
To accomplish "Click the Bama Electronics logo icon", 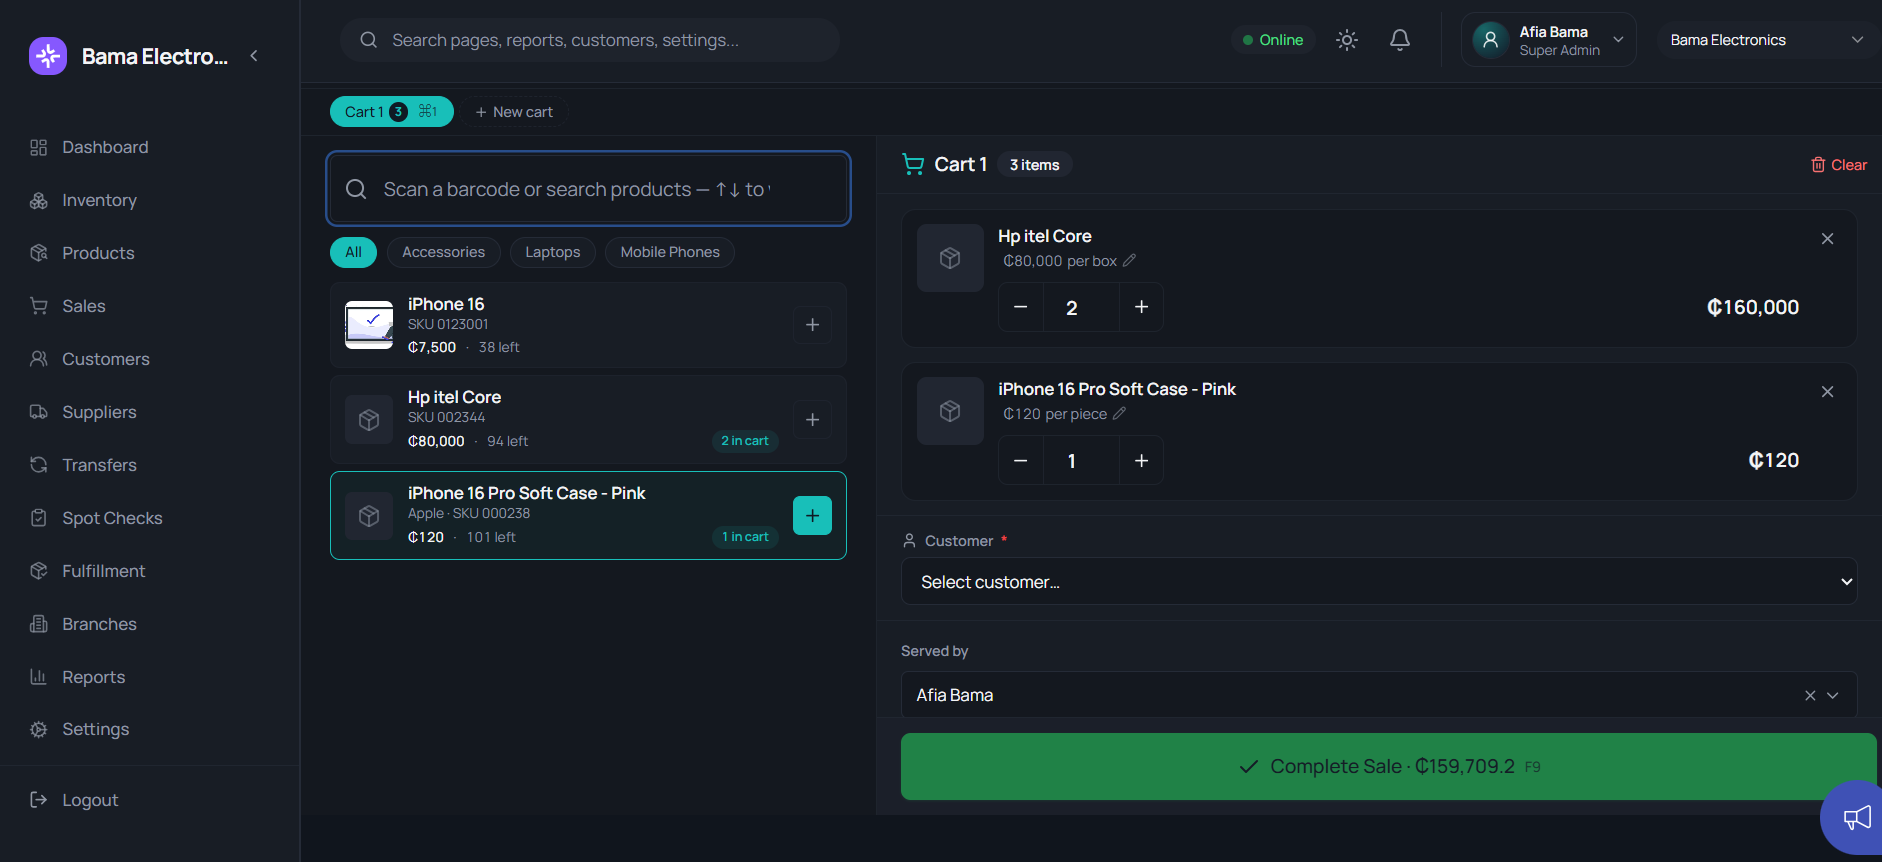I will (48, 56).
